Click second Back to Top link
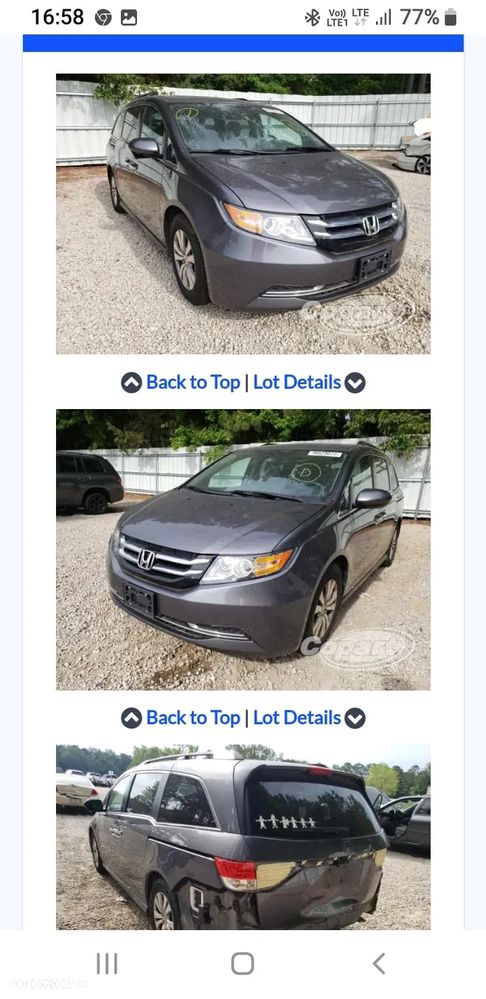The width and height of the screenshot is (486, 999). click(x=193, y=717)
